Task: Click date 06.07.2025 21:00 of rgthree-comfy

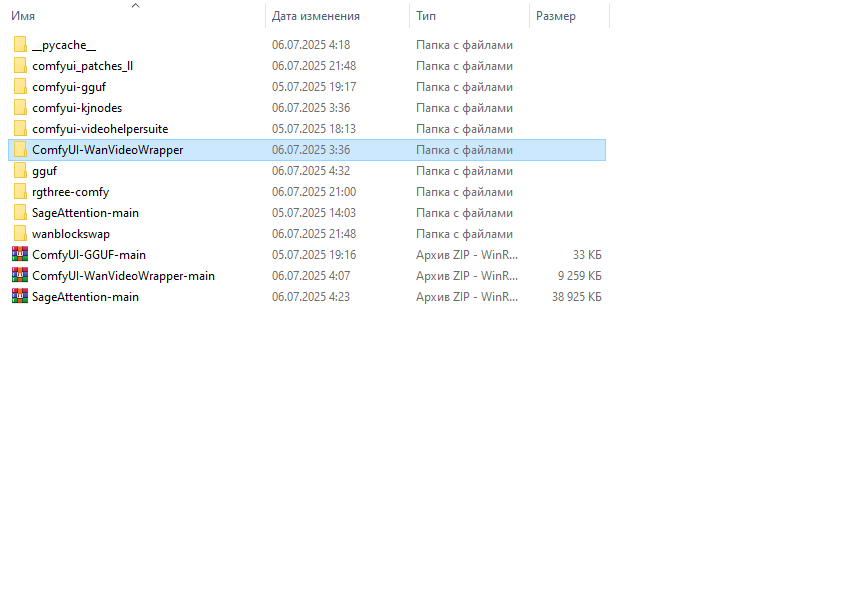Action: 314,192
